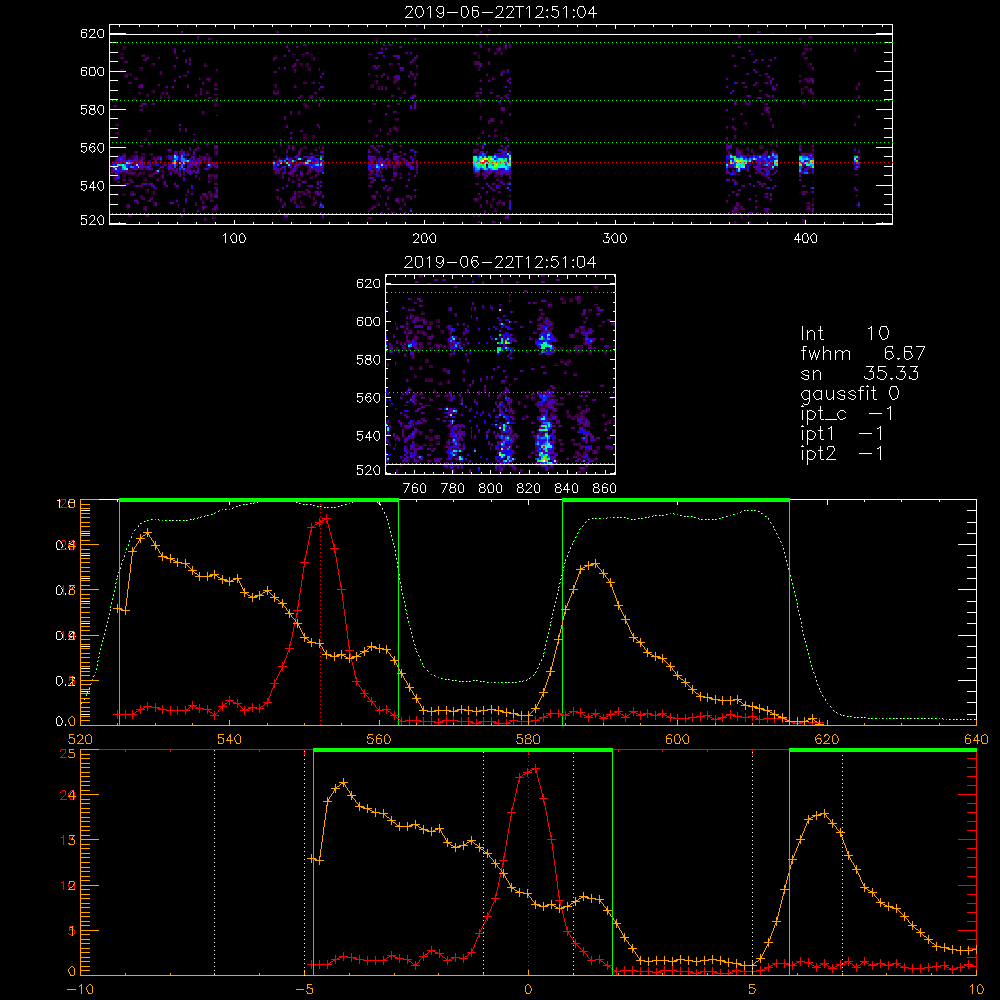Click x-axis label 560 on profile plot
Image resolution: width=1000 pixels, height=1000 pixels.
point(379,740)
